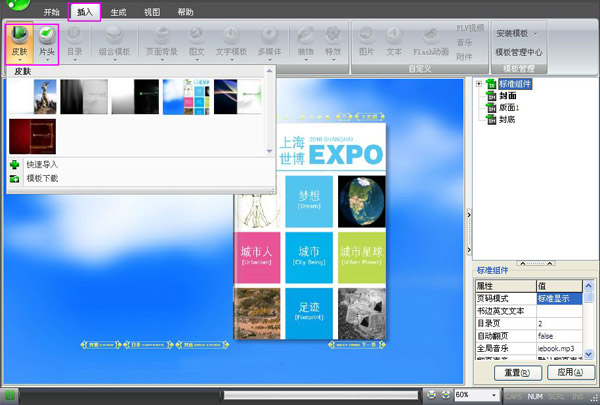Select 封面 in the page tree

pyautogui.click(x=508, y=96)
